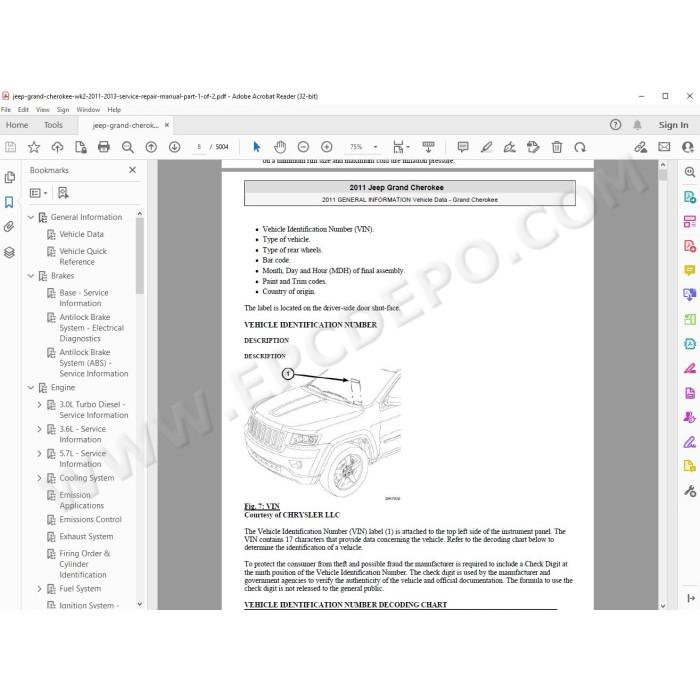Open the Attachments paperclip panel
The width and height of the screenshot is (700, 700).
tap(9, 227)
